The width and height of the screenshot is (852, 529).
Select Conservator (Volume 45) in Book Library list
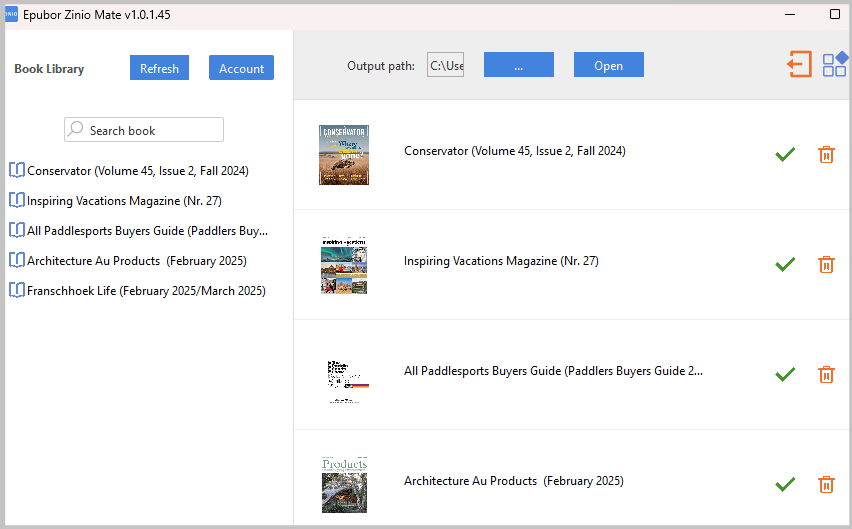[x=138, y=171]
